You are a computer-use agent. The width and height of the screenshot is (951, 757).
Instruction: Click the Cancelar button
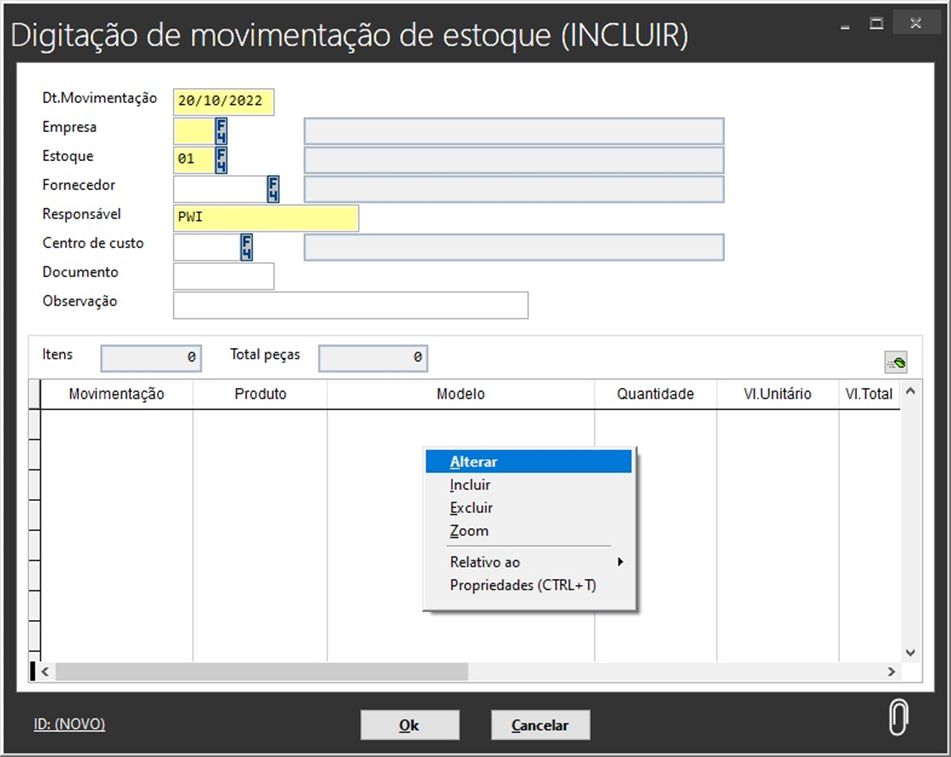click(x=540, y=725)
